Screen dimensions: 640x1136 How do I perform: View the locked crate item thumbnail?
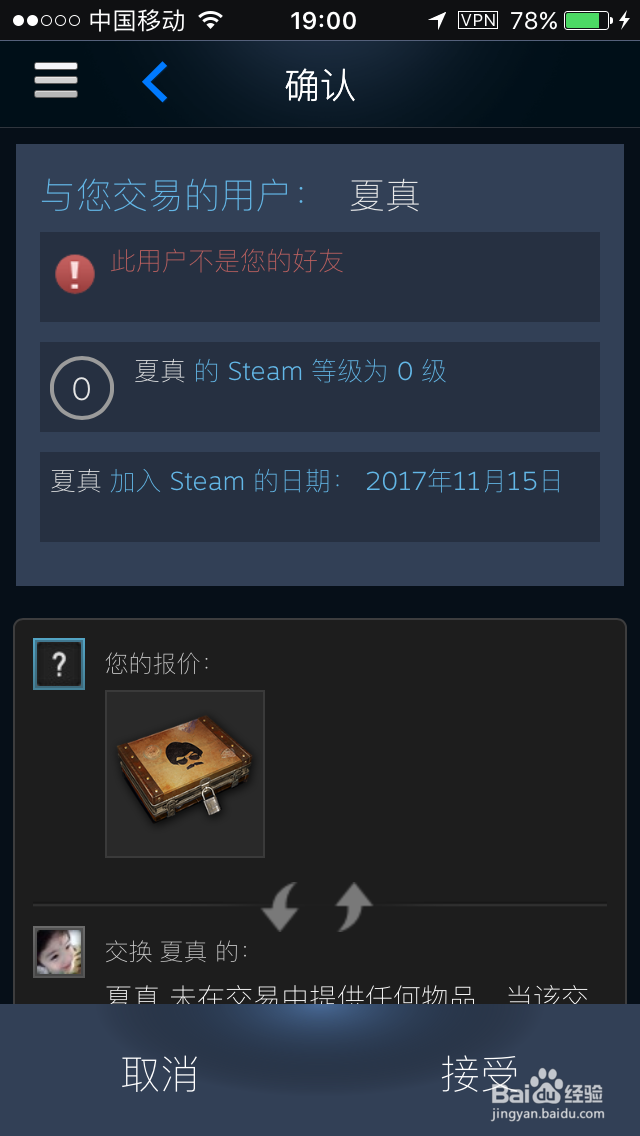[185, 774]
